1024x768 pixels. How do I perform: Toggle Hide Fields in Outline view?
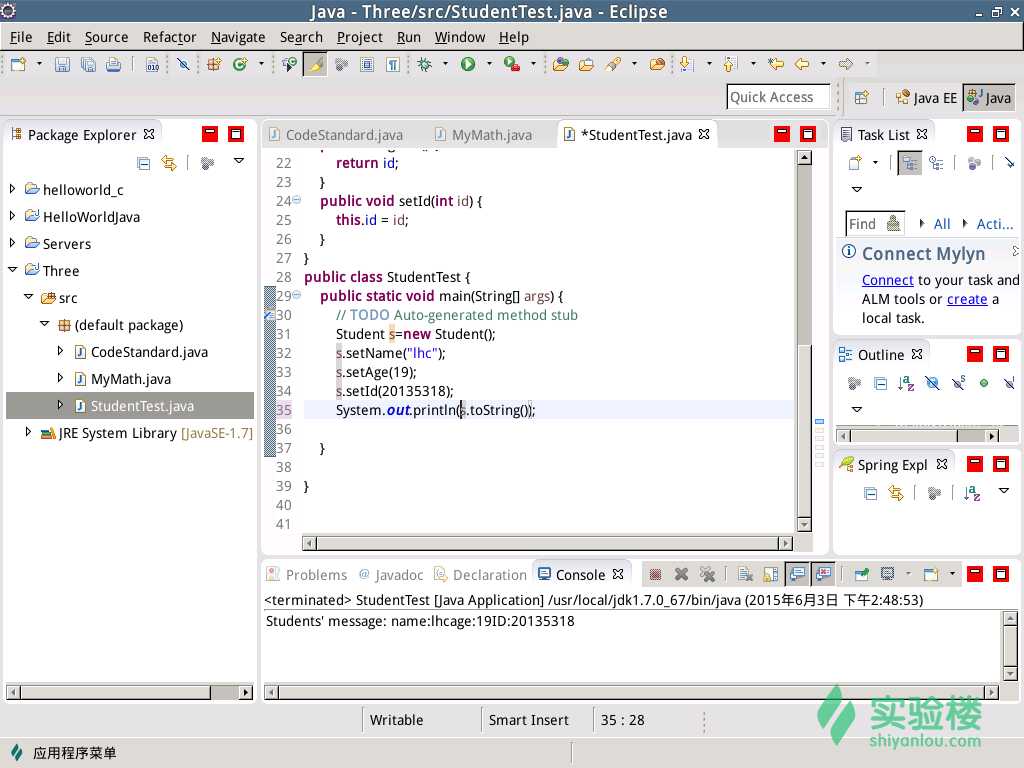(932, 383)
